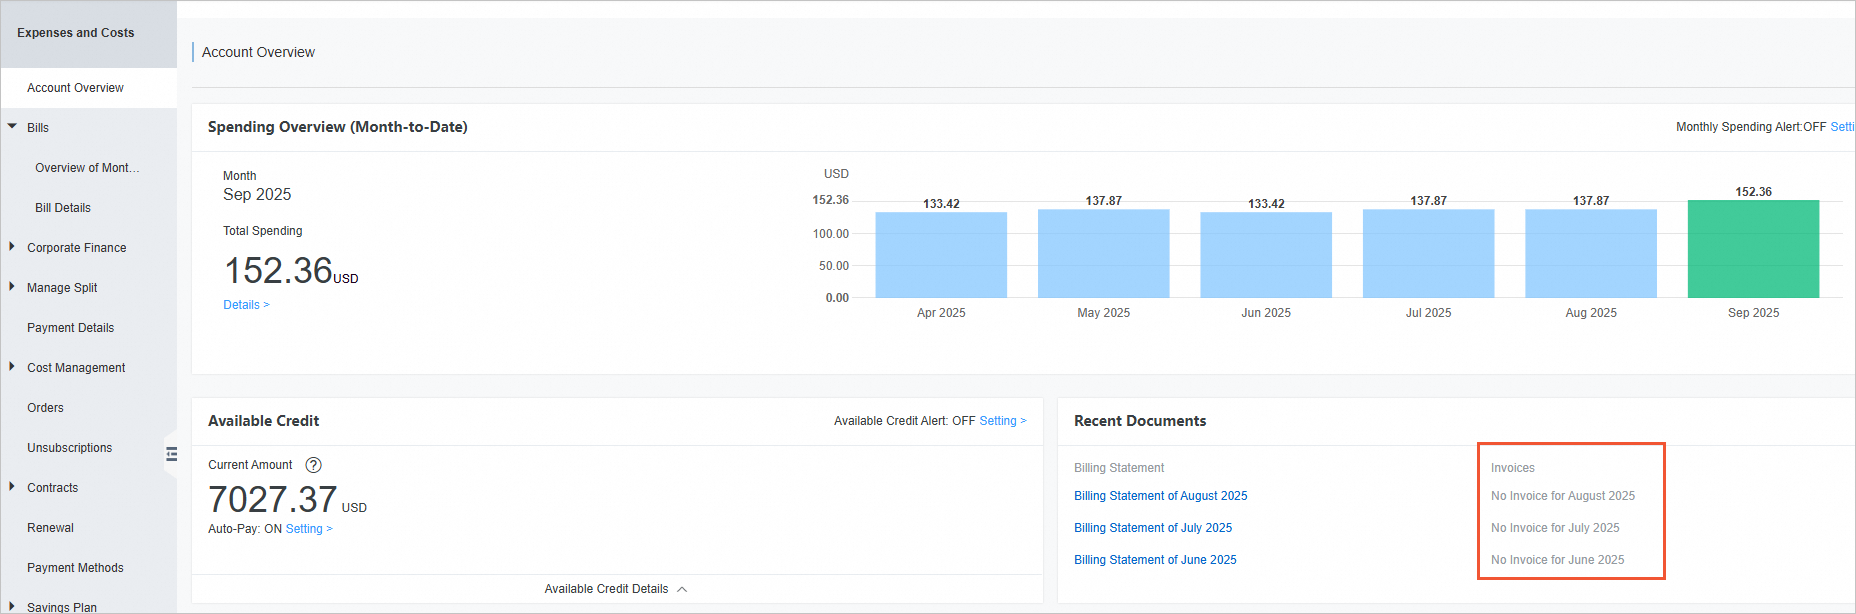Image resolution: width=1856 pixels, height=614 pixels.
Task: Click the green Sep 2025 spending bar
Action: point(1753,249)
